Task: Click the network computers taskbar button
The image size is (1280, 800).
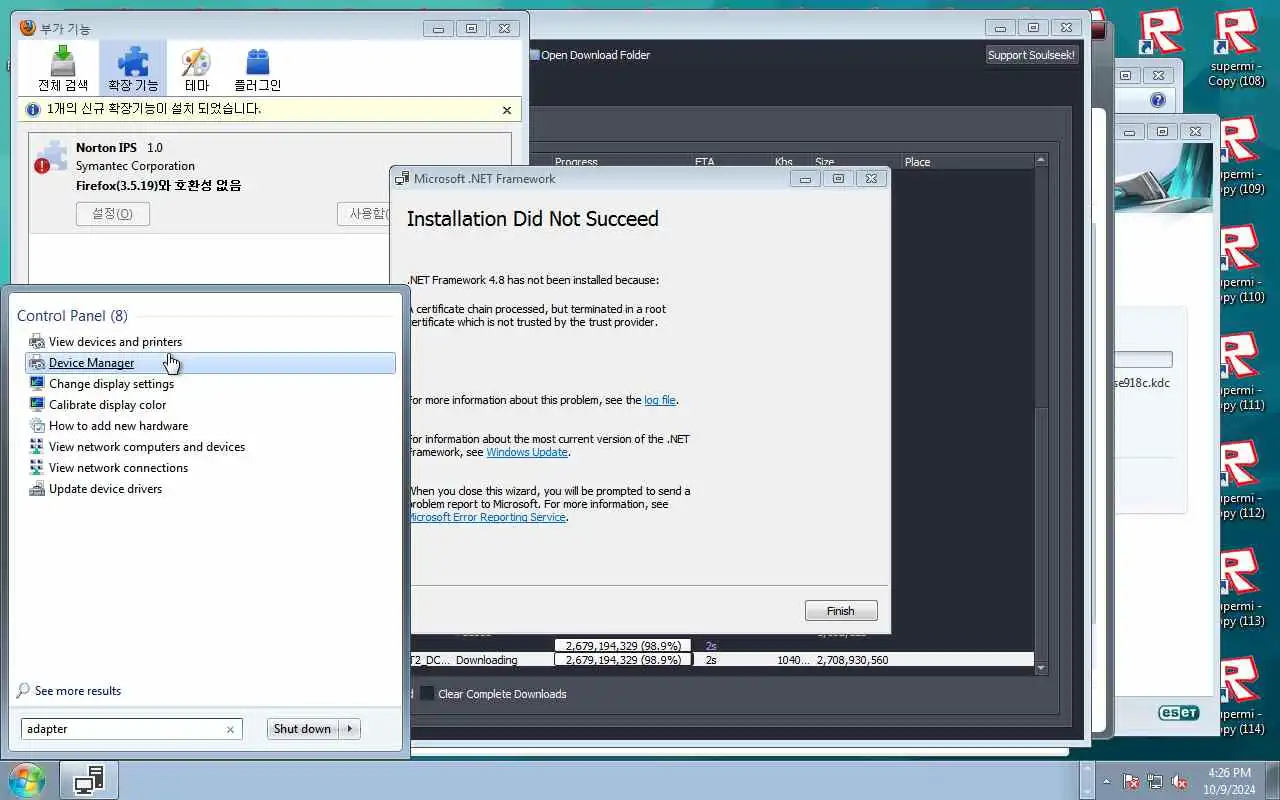Action: click(x=89, y=780)
